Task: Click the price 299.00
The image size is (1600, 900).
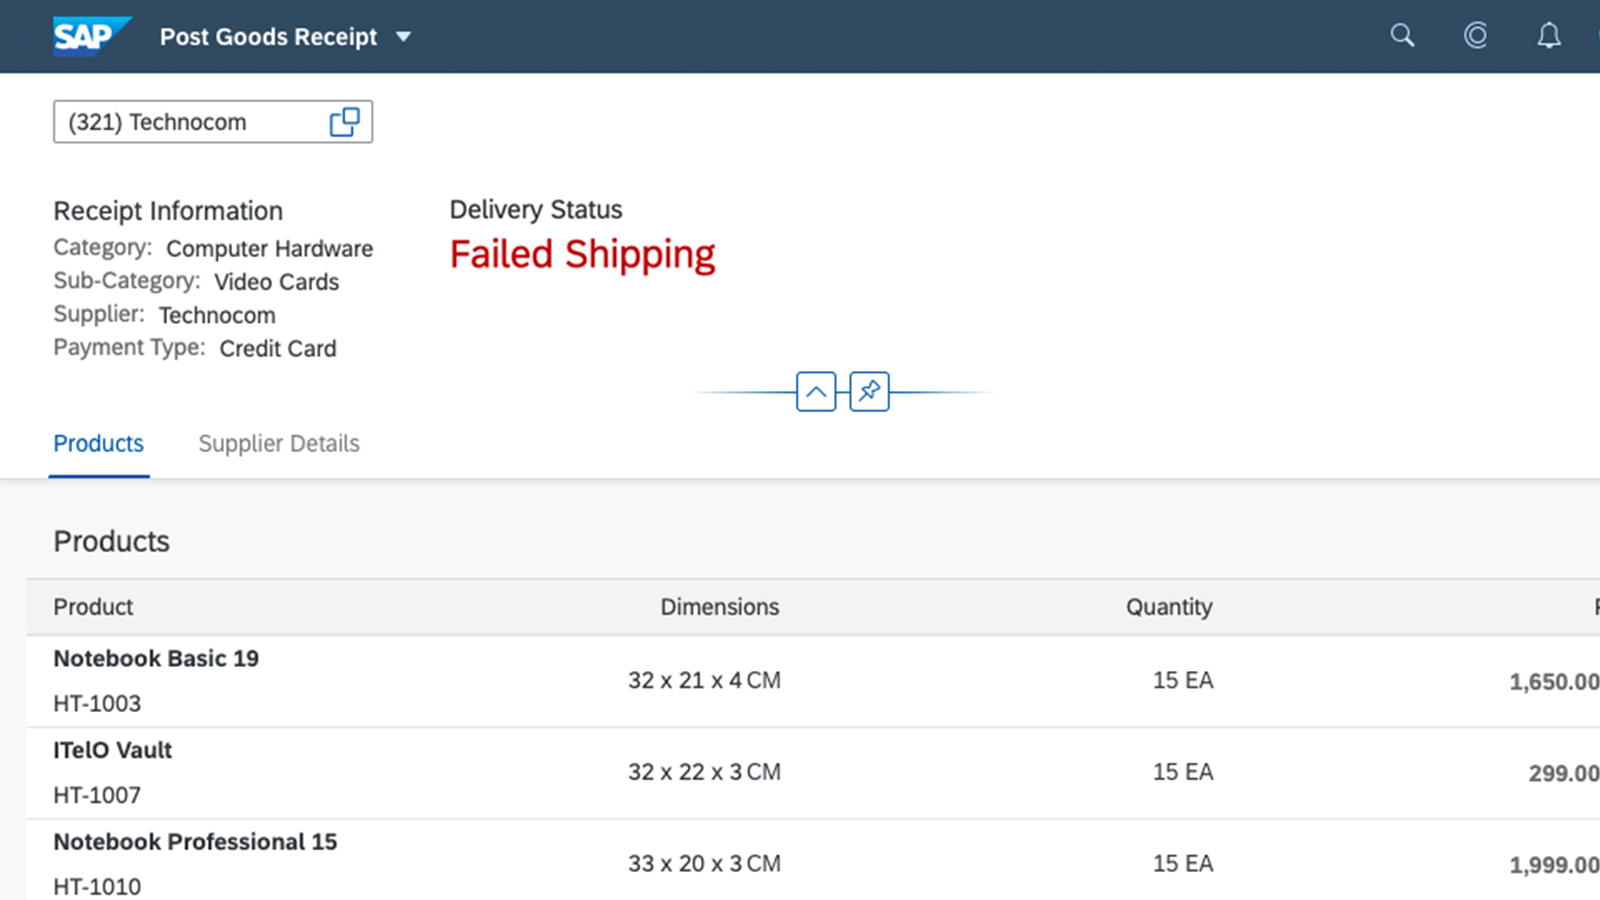Action: [x=1564, y=774]
